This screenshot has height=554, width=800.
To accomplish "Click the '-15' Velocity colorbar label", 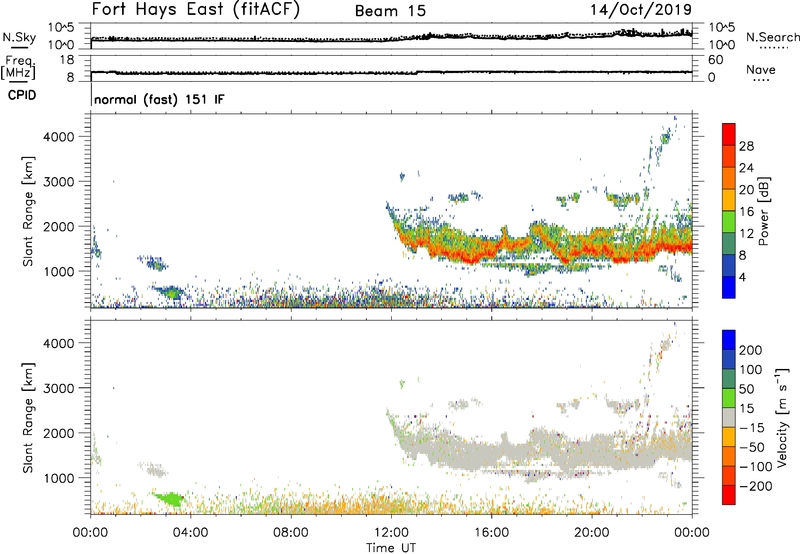I will click(x=752, y=428).
